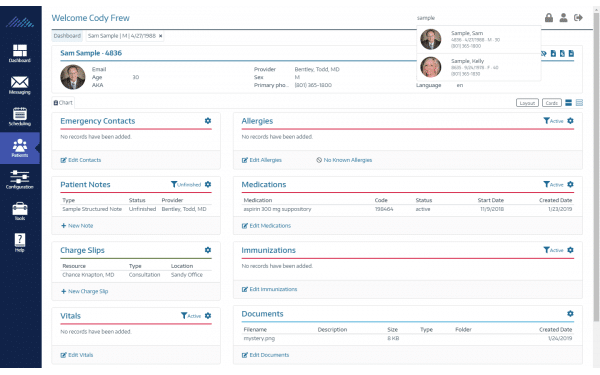Open Vitals card settings gear

click(208, 316)
